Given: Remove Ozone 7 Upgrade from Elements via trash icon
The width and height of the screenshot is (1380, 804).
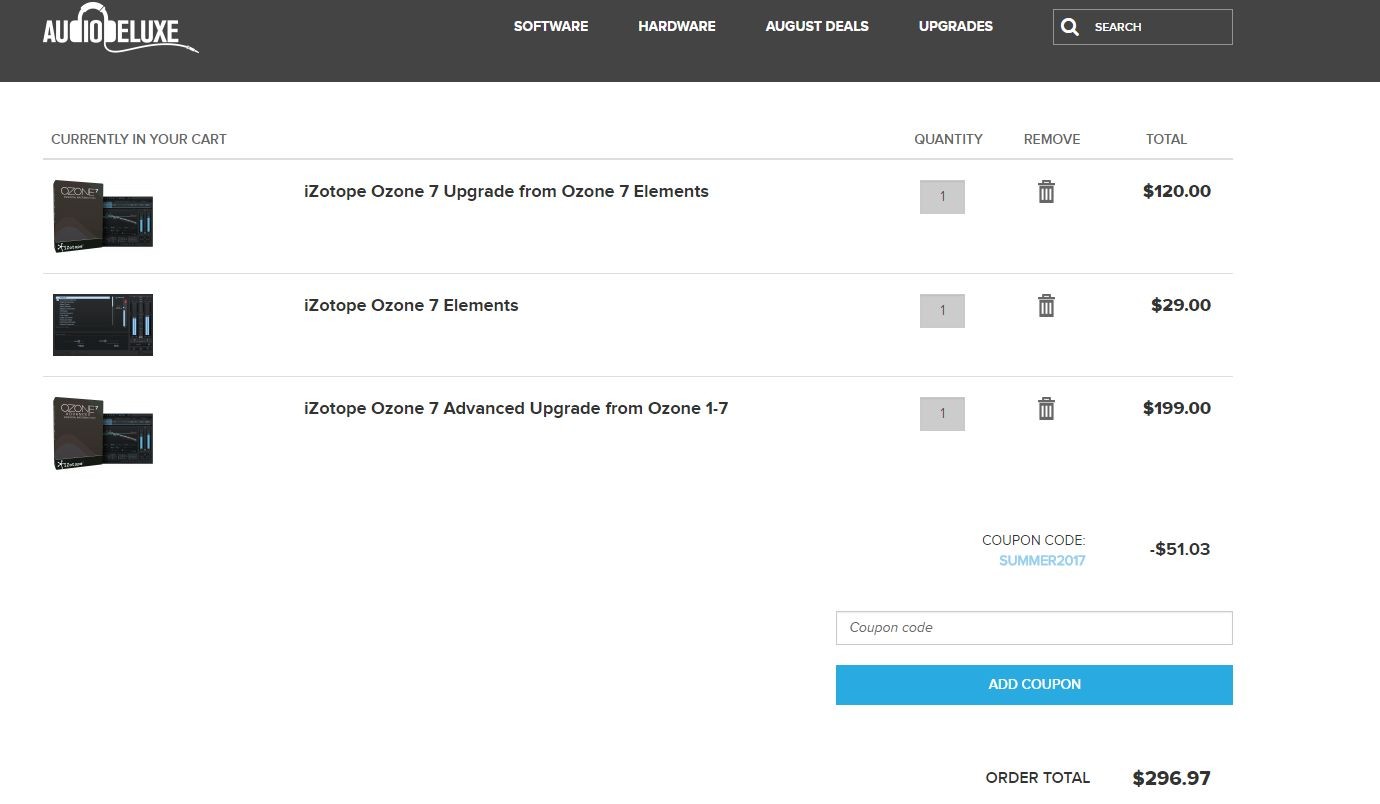Looking at the screenshot, I should coord(1046,192).
